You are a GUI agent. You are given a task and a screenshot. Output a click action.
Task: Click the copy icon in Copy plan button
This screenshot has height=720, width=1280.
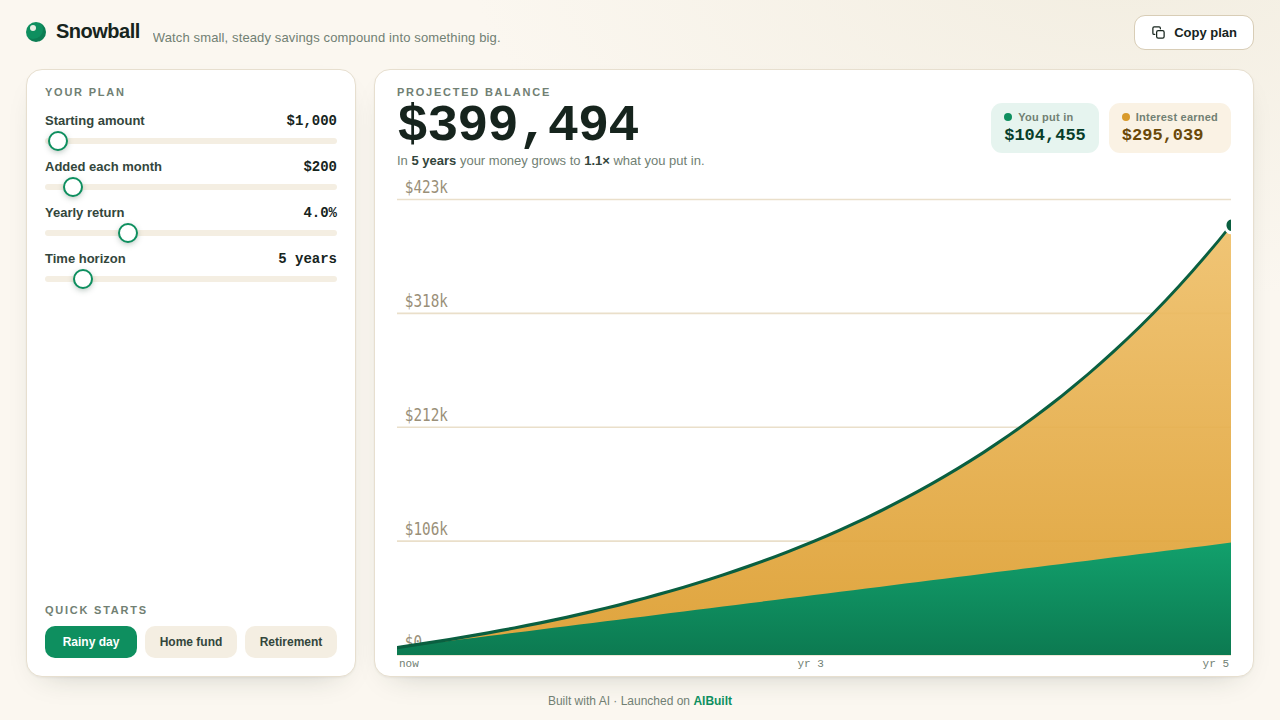point(1158,32)
